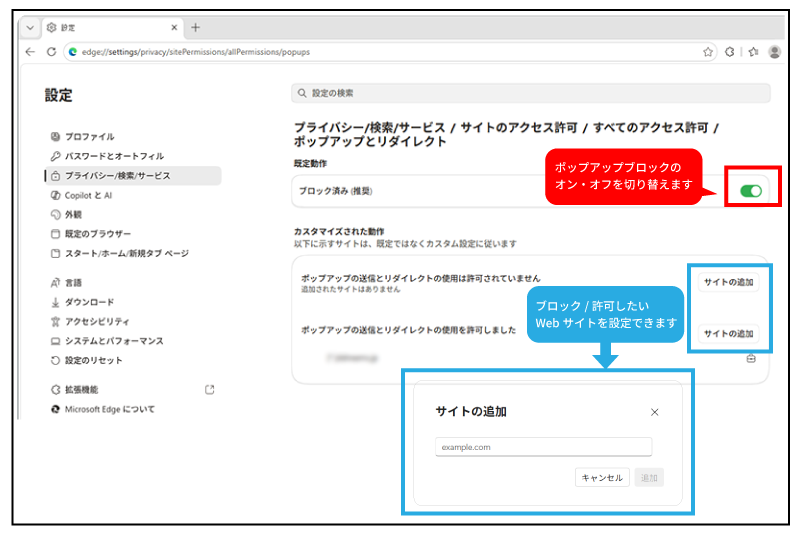800x534 pixels.
Task: Click サイトの追加 for allowed popup sites
Action: pyautogui.click(x=728, y=334)
